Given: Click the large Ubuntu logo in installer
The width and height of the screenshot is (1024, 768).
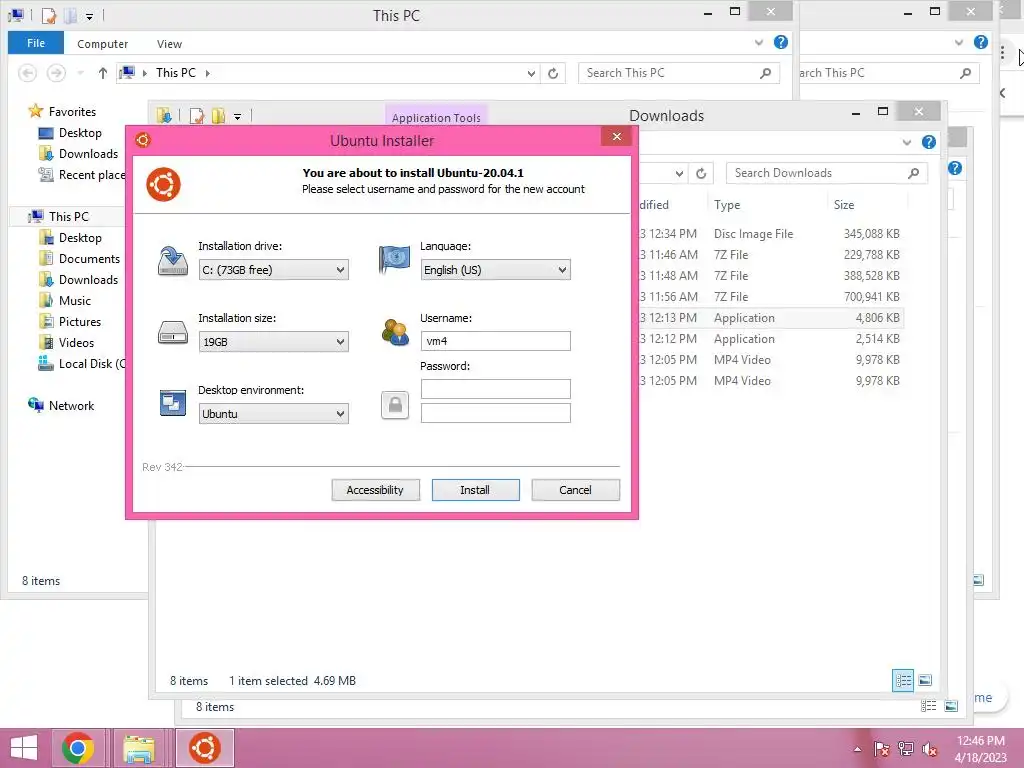Looking at the screenshot, I should (163, 184).
